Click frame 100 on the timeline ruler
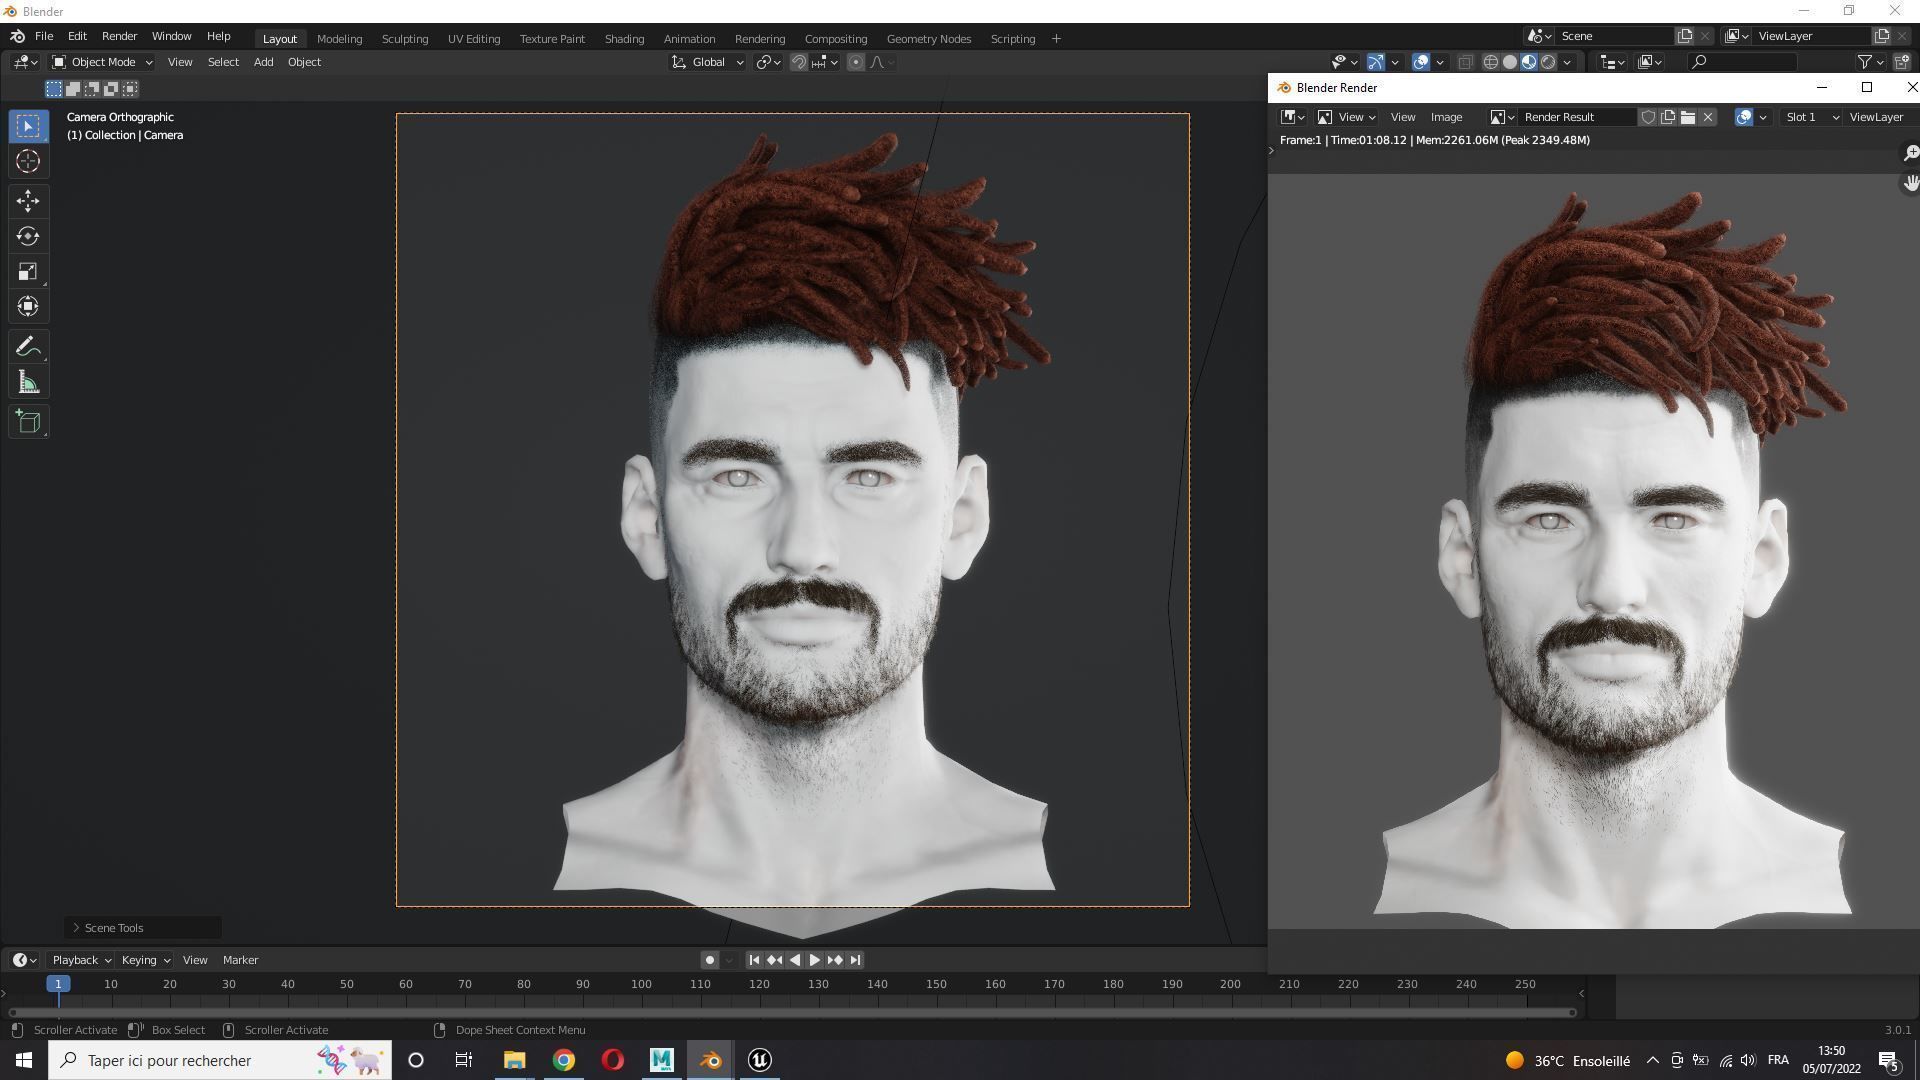Screen dimensions: 1920x1080 (x=641, y=985)
